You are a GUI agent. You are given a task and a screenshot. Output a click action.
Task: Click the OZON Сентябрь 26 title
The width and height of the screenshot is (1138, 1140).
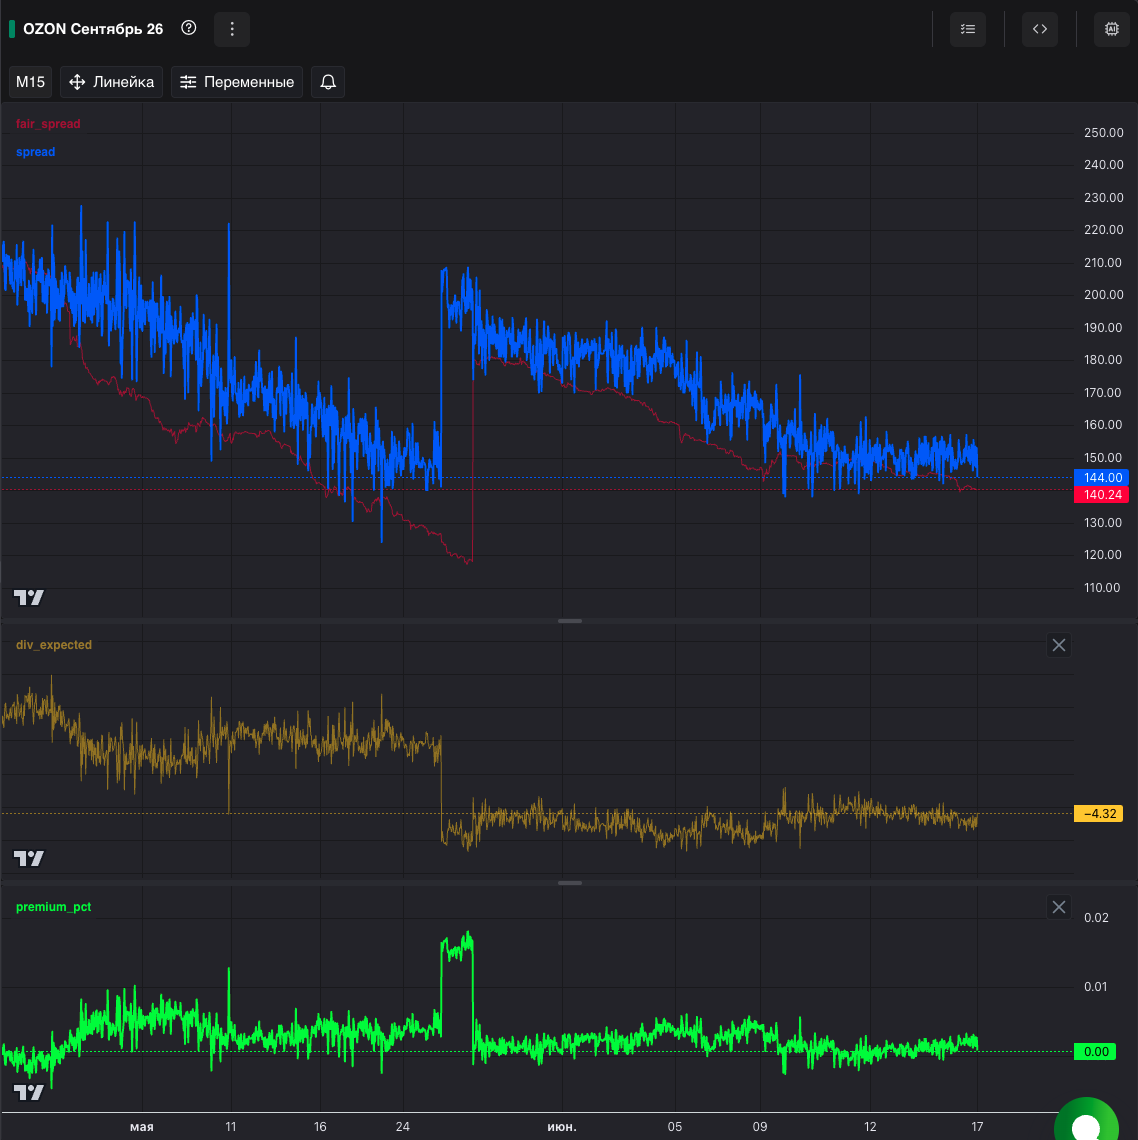(93, 29)
